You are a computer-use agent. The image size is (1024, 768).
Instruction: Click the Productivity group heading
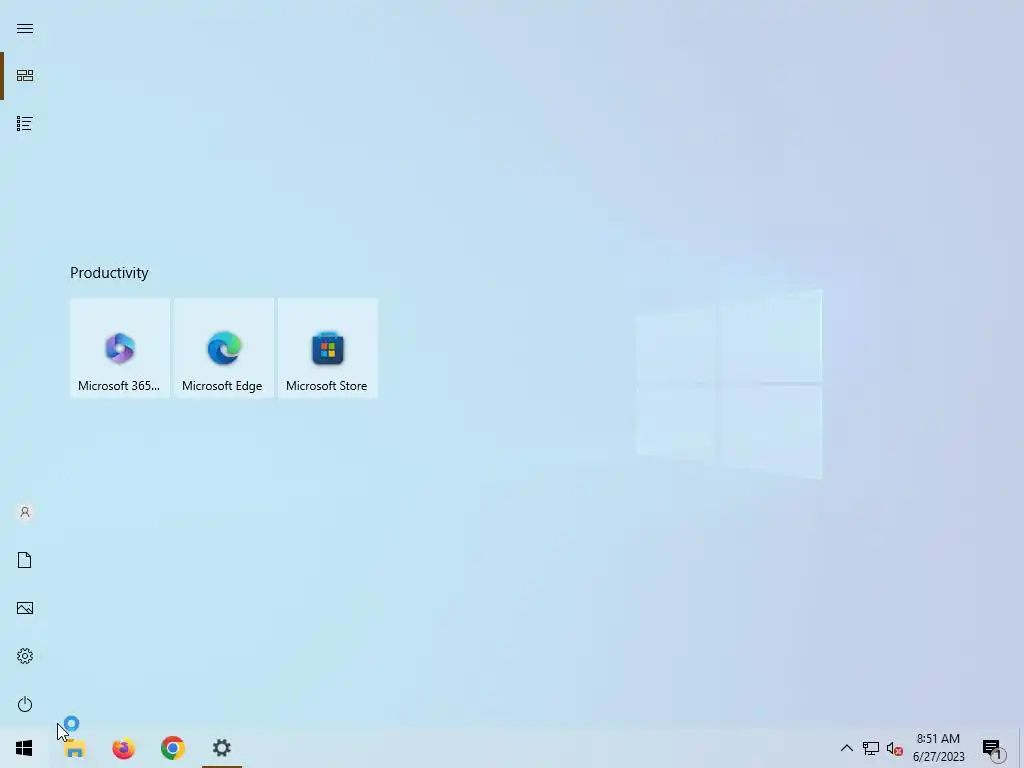[x=109, y=273]
